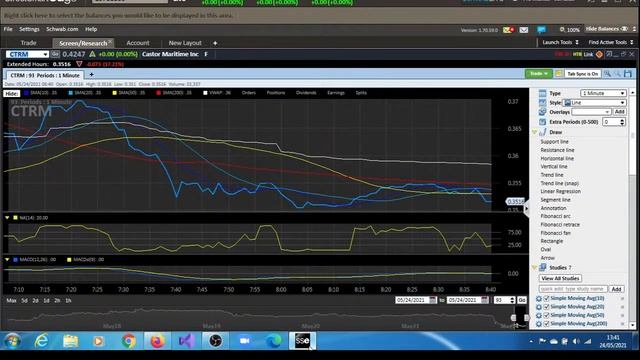Open Microsoft Edge from the taskbar

(x=273, y=341)
